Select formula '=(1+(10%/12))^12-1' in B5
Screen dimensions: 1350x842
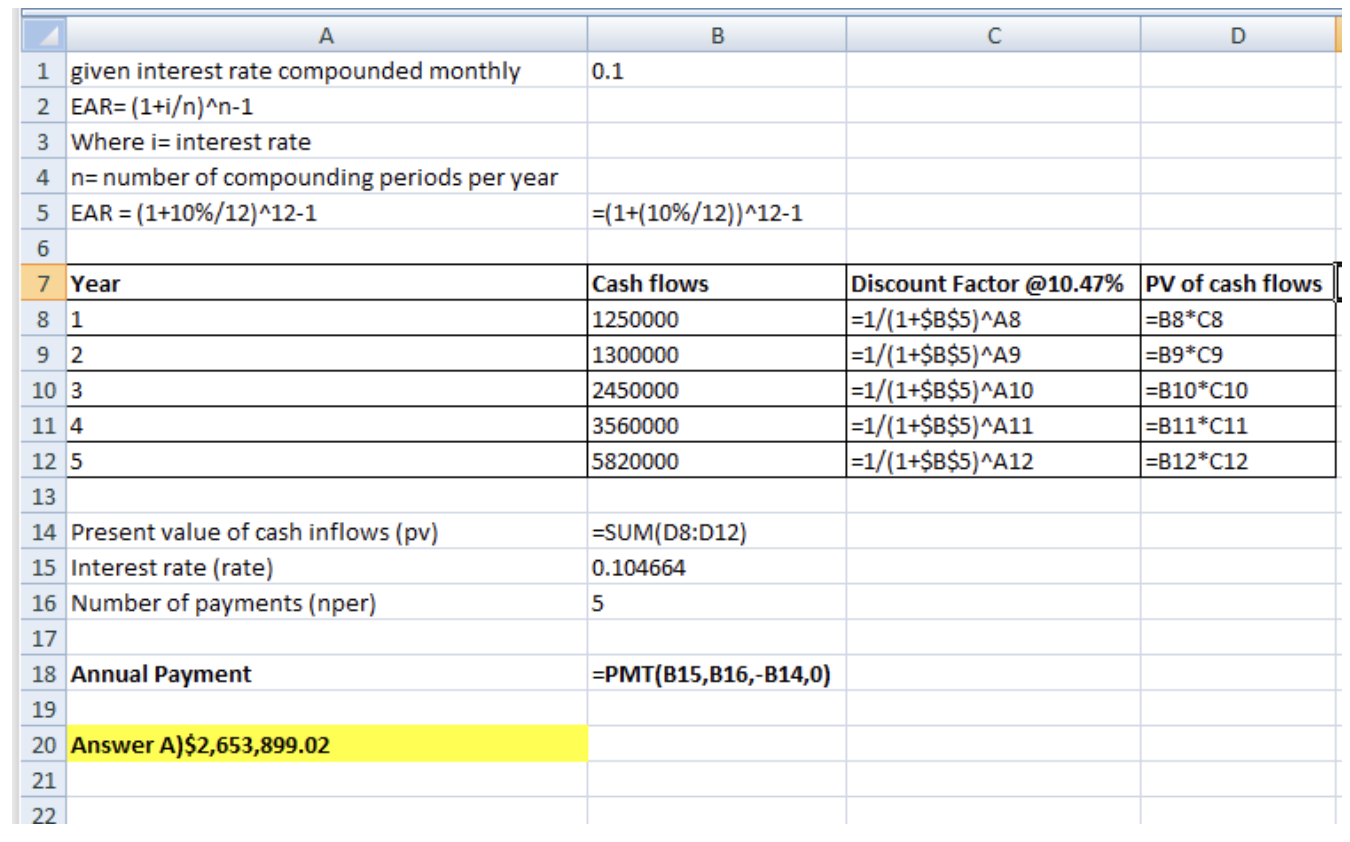pyautogui.click(x=717, y=213)
